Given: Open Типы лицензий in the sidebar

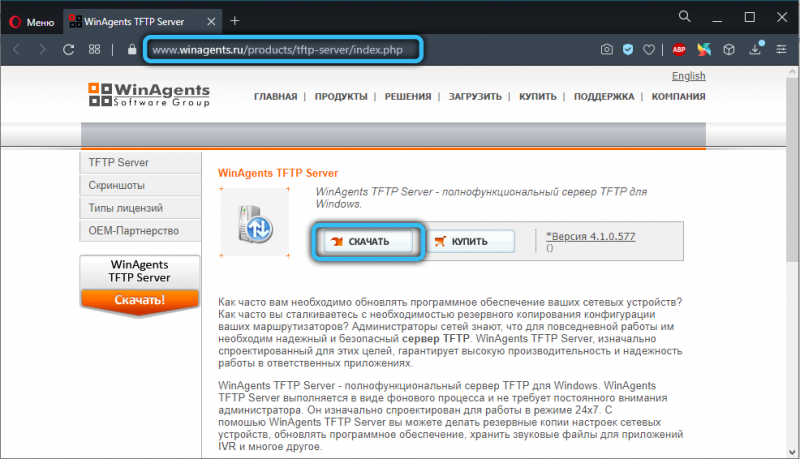Looking at the screenshot, I should click(x=140, y=208).
